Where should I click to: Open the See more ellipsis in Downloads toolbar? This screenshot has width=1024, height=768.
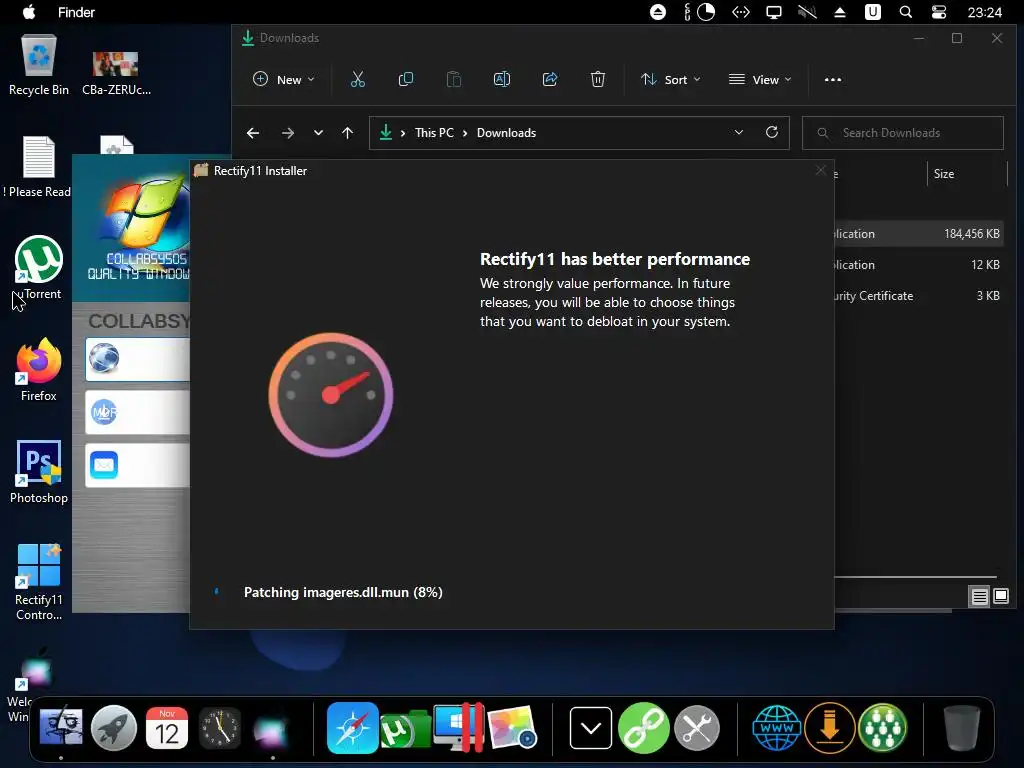833,80
